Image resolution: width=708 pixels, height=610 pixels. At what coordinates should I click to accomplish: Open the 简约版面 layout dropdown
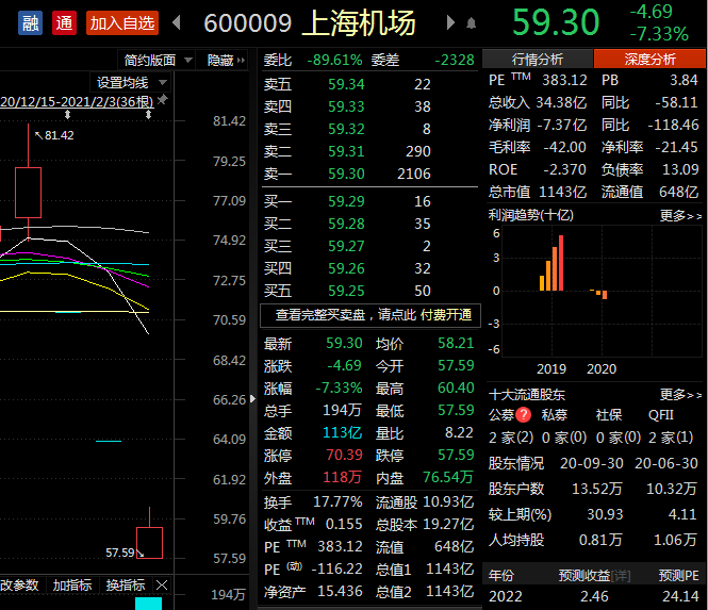(x=156, y=60)
